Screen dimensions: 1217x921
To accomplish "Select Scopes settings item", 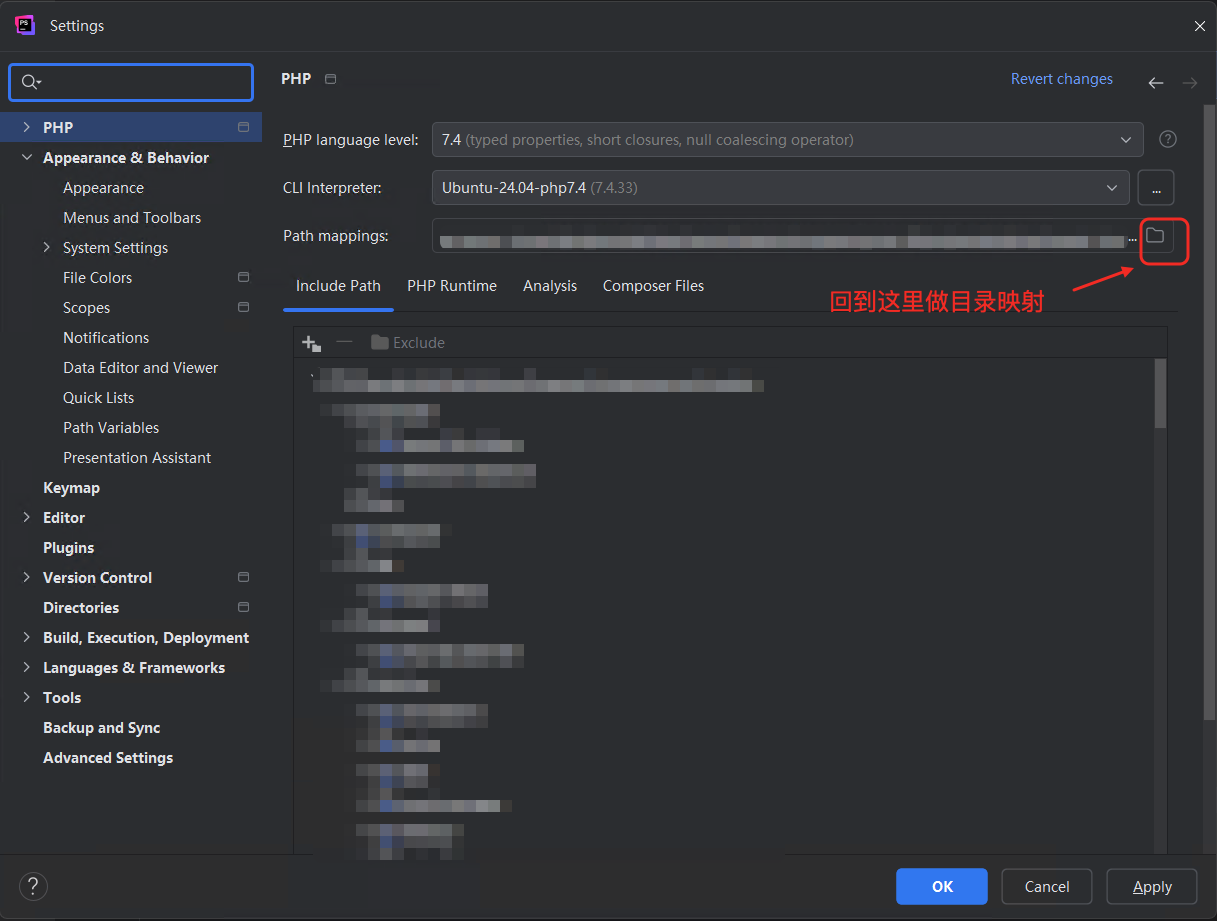I will [86, 307].
